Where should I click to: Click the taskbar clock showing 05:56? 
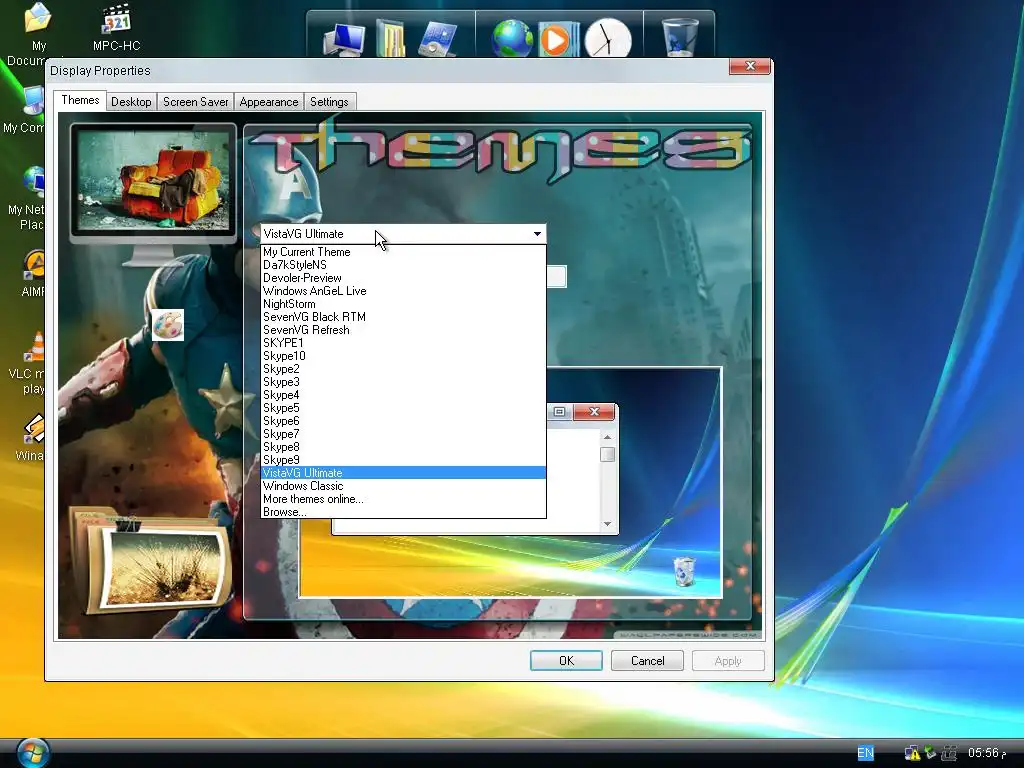point(987,753)
